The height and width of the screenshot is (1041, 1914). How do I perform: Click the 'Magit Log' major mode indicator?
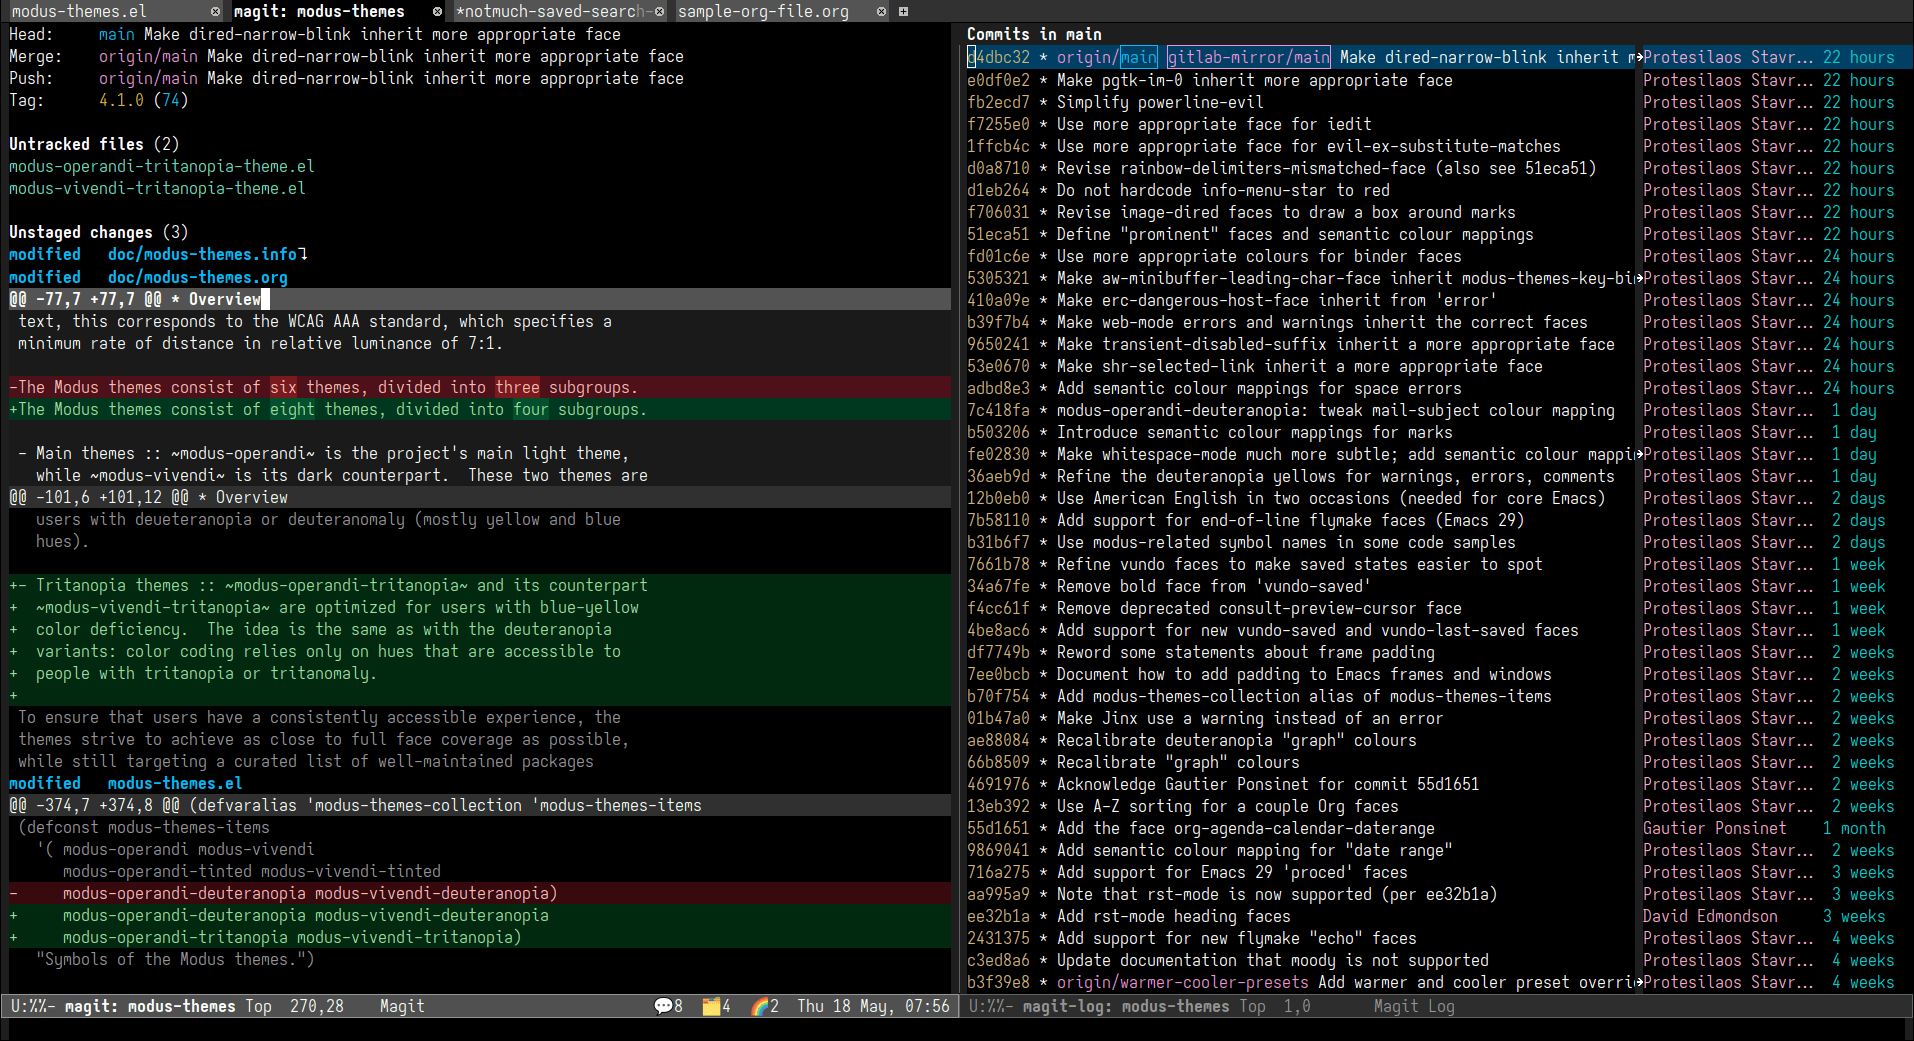[x=1414, y=1006]
